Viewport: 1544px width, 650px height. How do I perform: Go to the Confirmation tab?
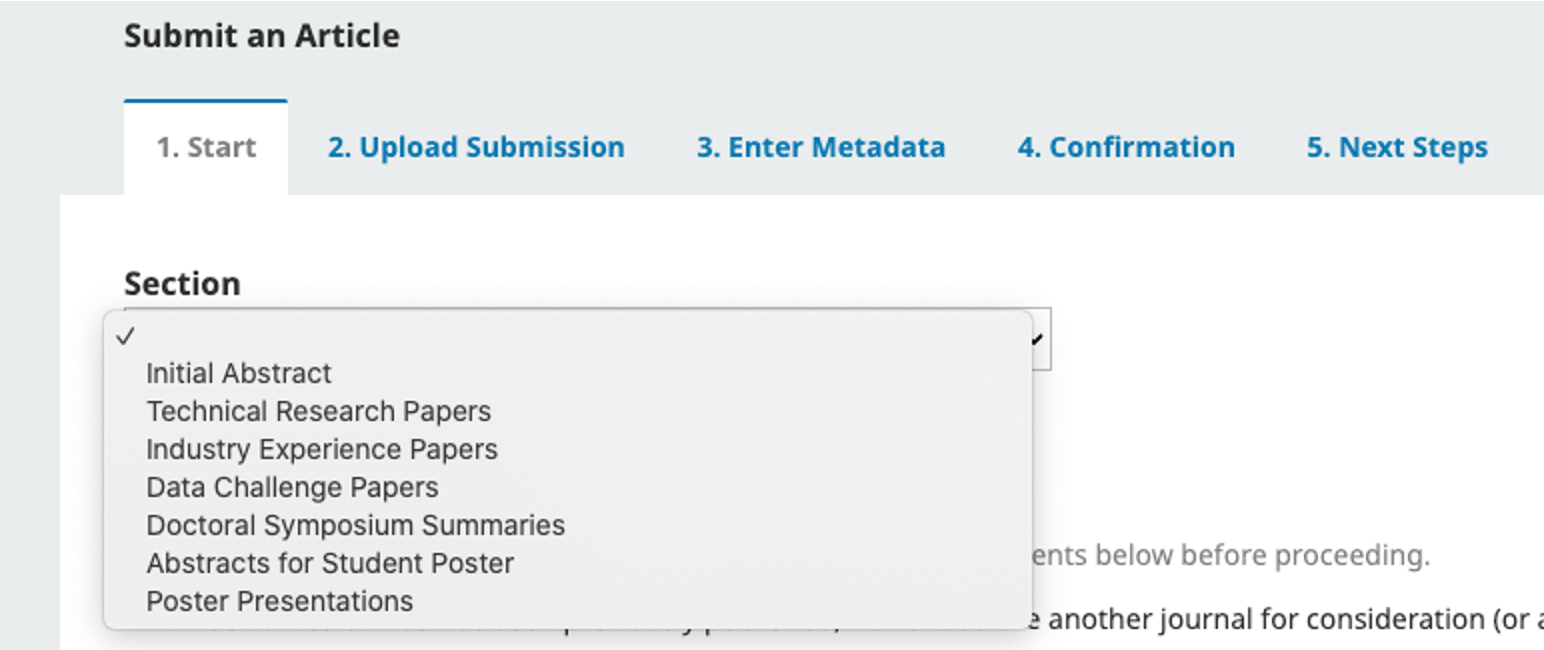pyautogui.click(x=1126, y=147)
